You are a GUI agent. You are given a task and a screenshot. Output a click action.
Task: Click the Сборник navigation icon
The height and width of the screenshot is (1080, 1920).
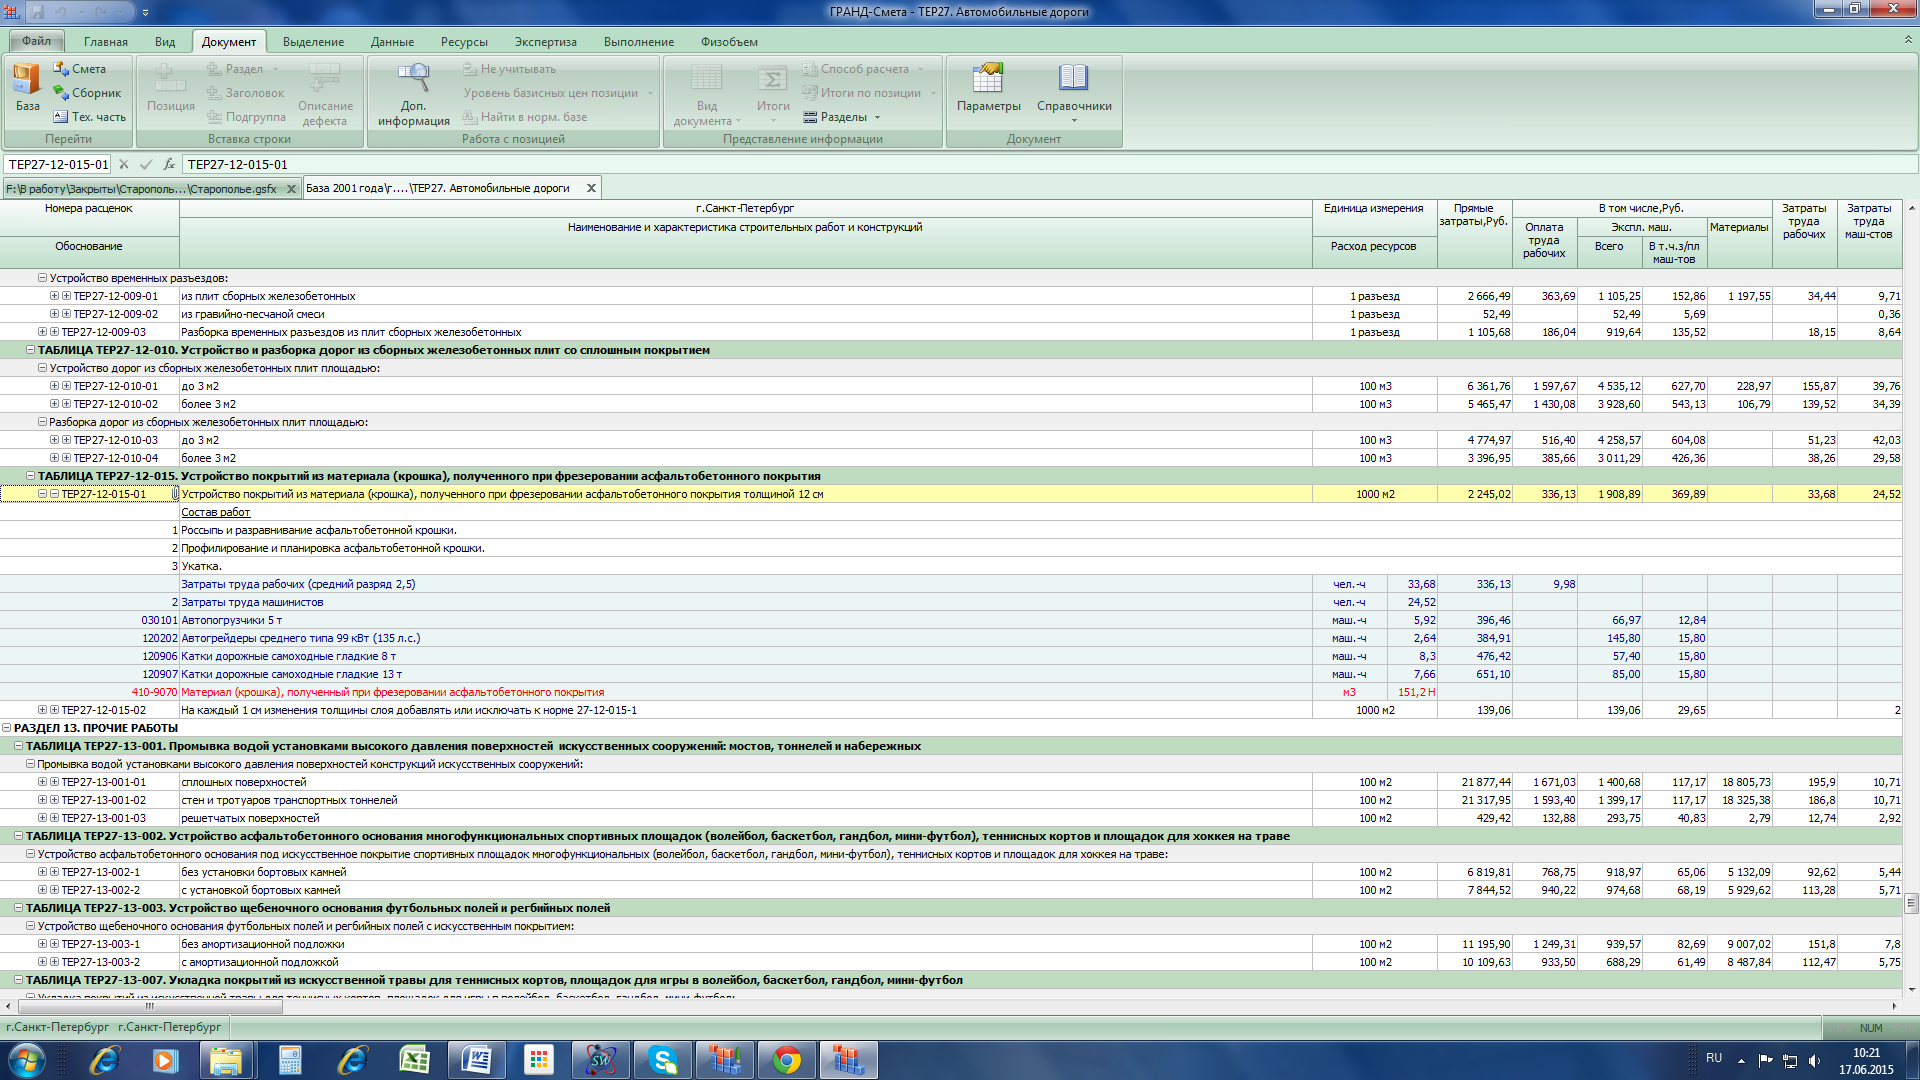click(61, 93)
